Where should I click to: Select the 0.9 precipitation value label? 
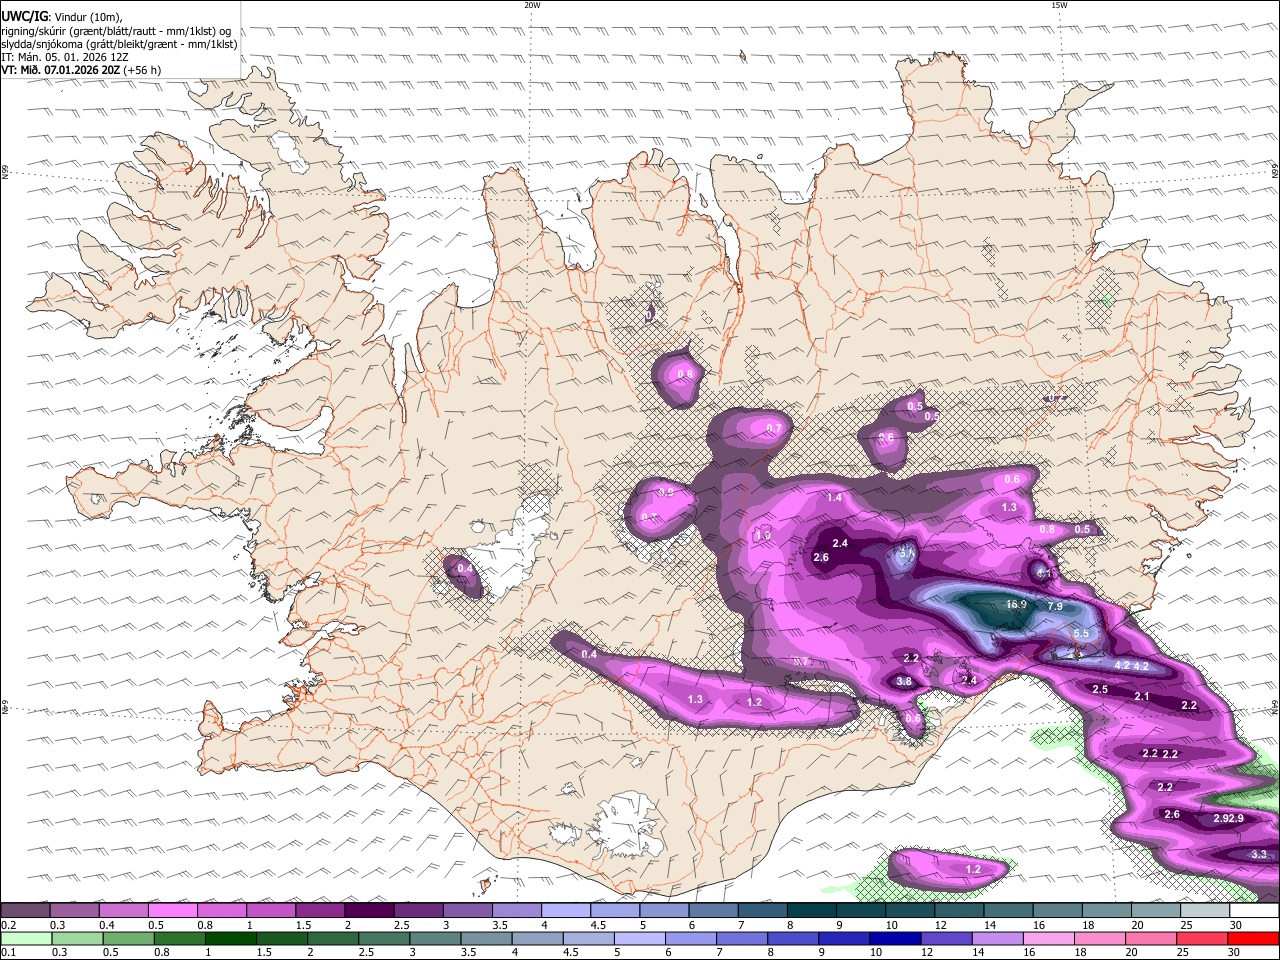pos(666,493)
